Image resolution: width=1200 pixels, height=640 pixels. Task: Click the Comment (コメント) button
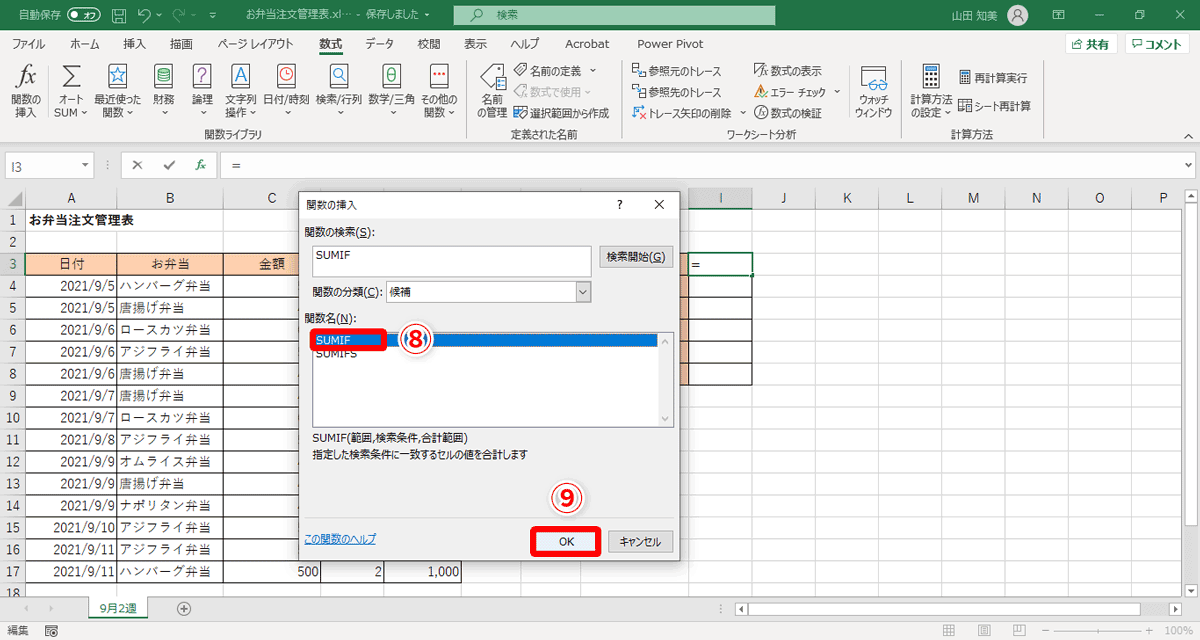tap(1157, 44)
